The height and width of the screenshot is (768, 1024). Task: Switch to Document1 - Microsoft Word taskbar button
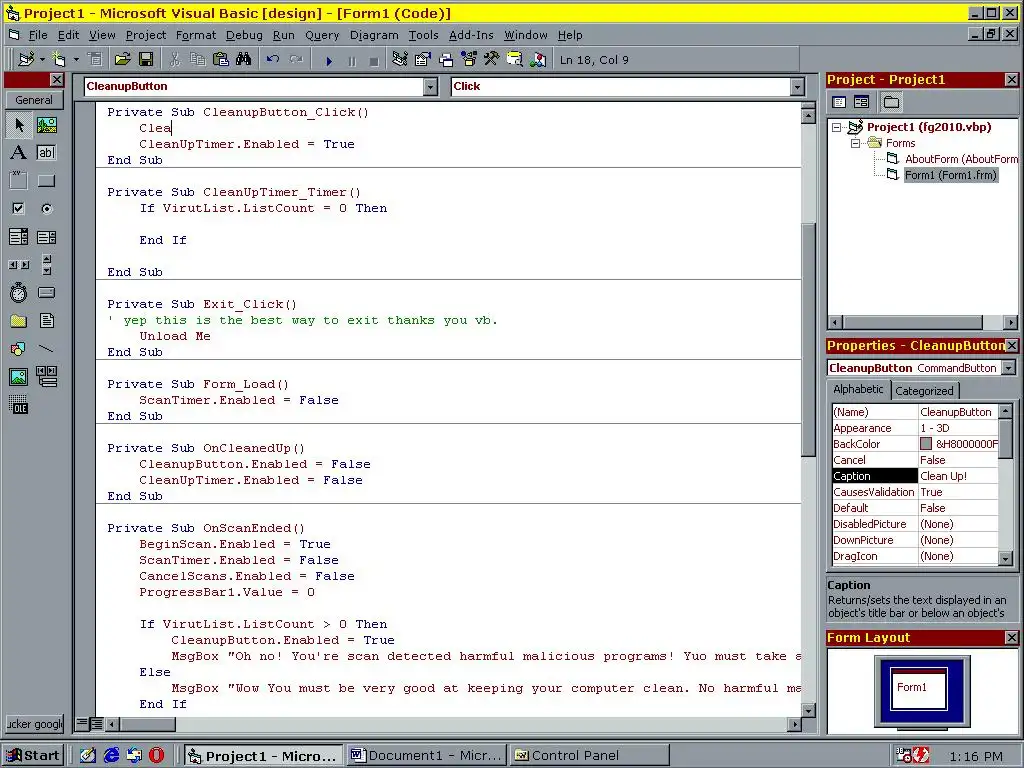[x=426, y=756]
